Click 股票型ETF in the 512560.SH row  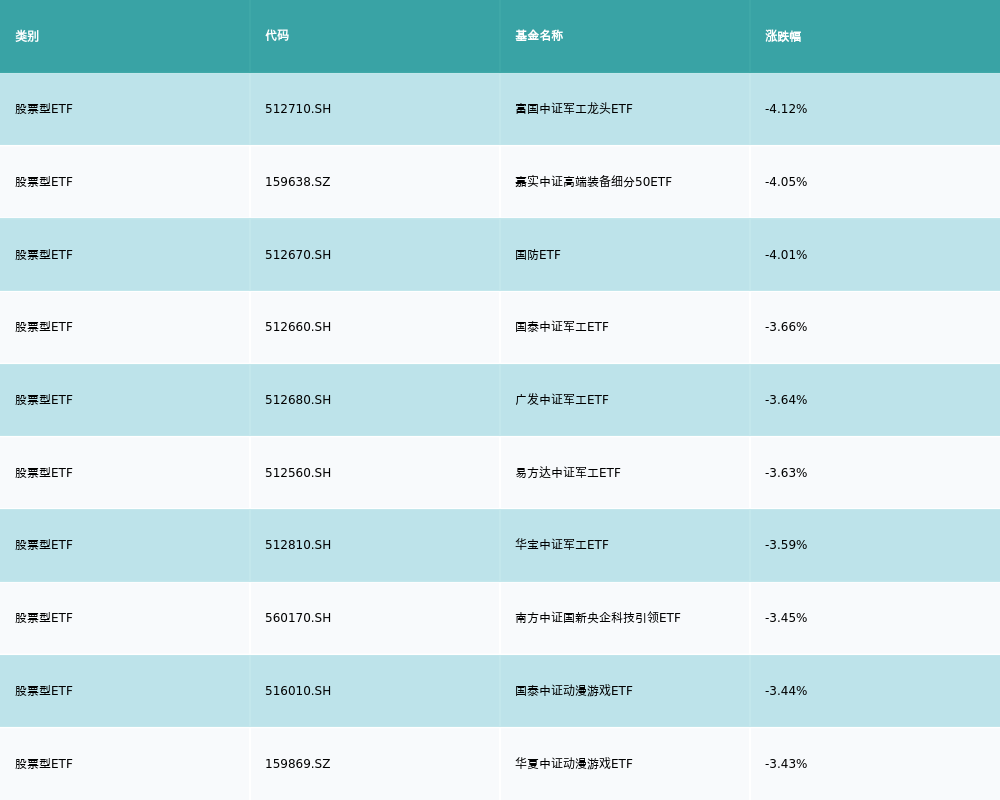pyautogui.click(x=44, y=473)
